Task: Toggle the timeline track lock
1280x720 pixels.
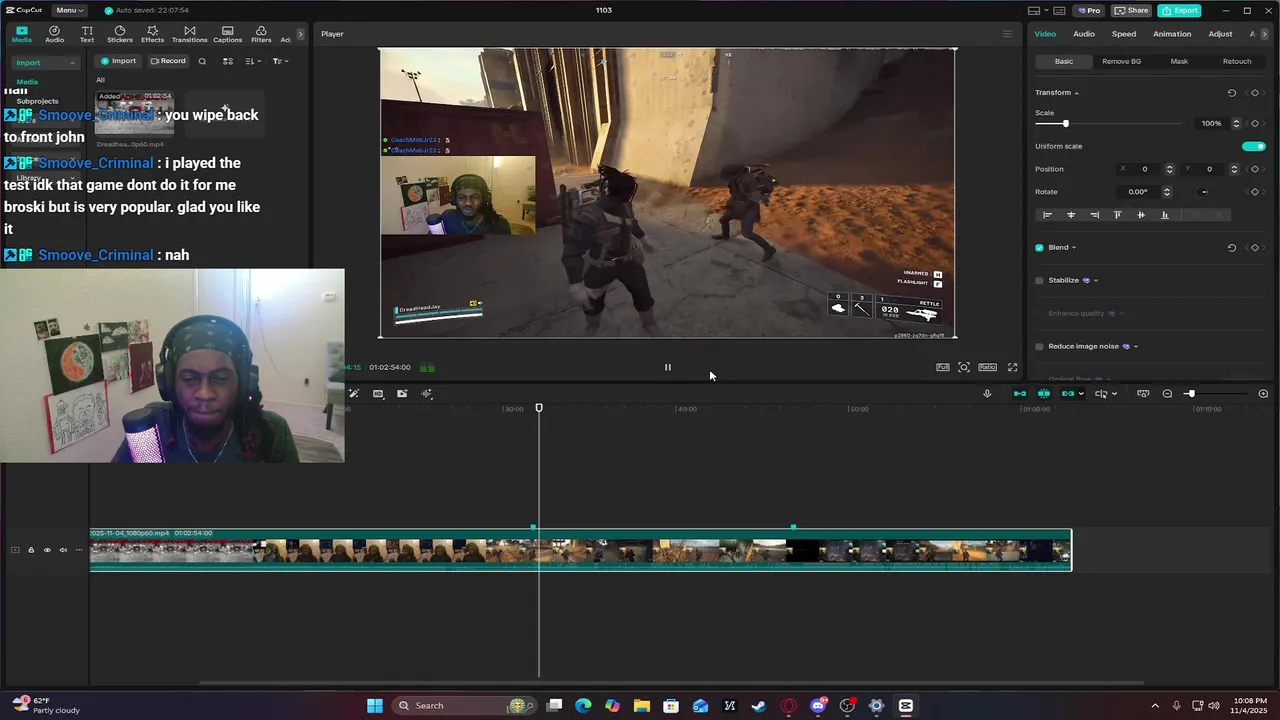Action: [x=30, y=550]
